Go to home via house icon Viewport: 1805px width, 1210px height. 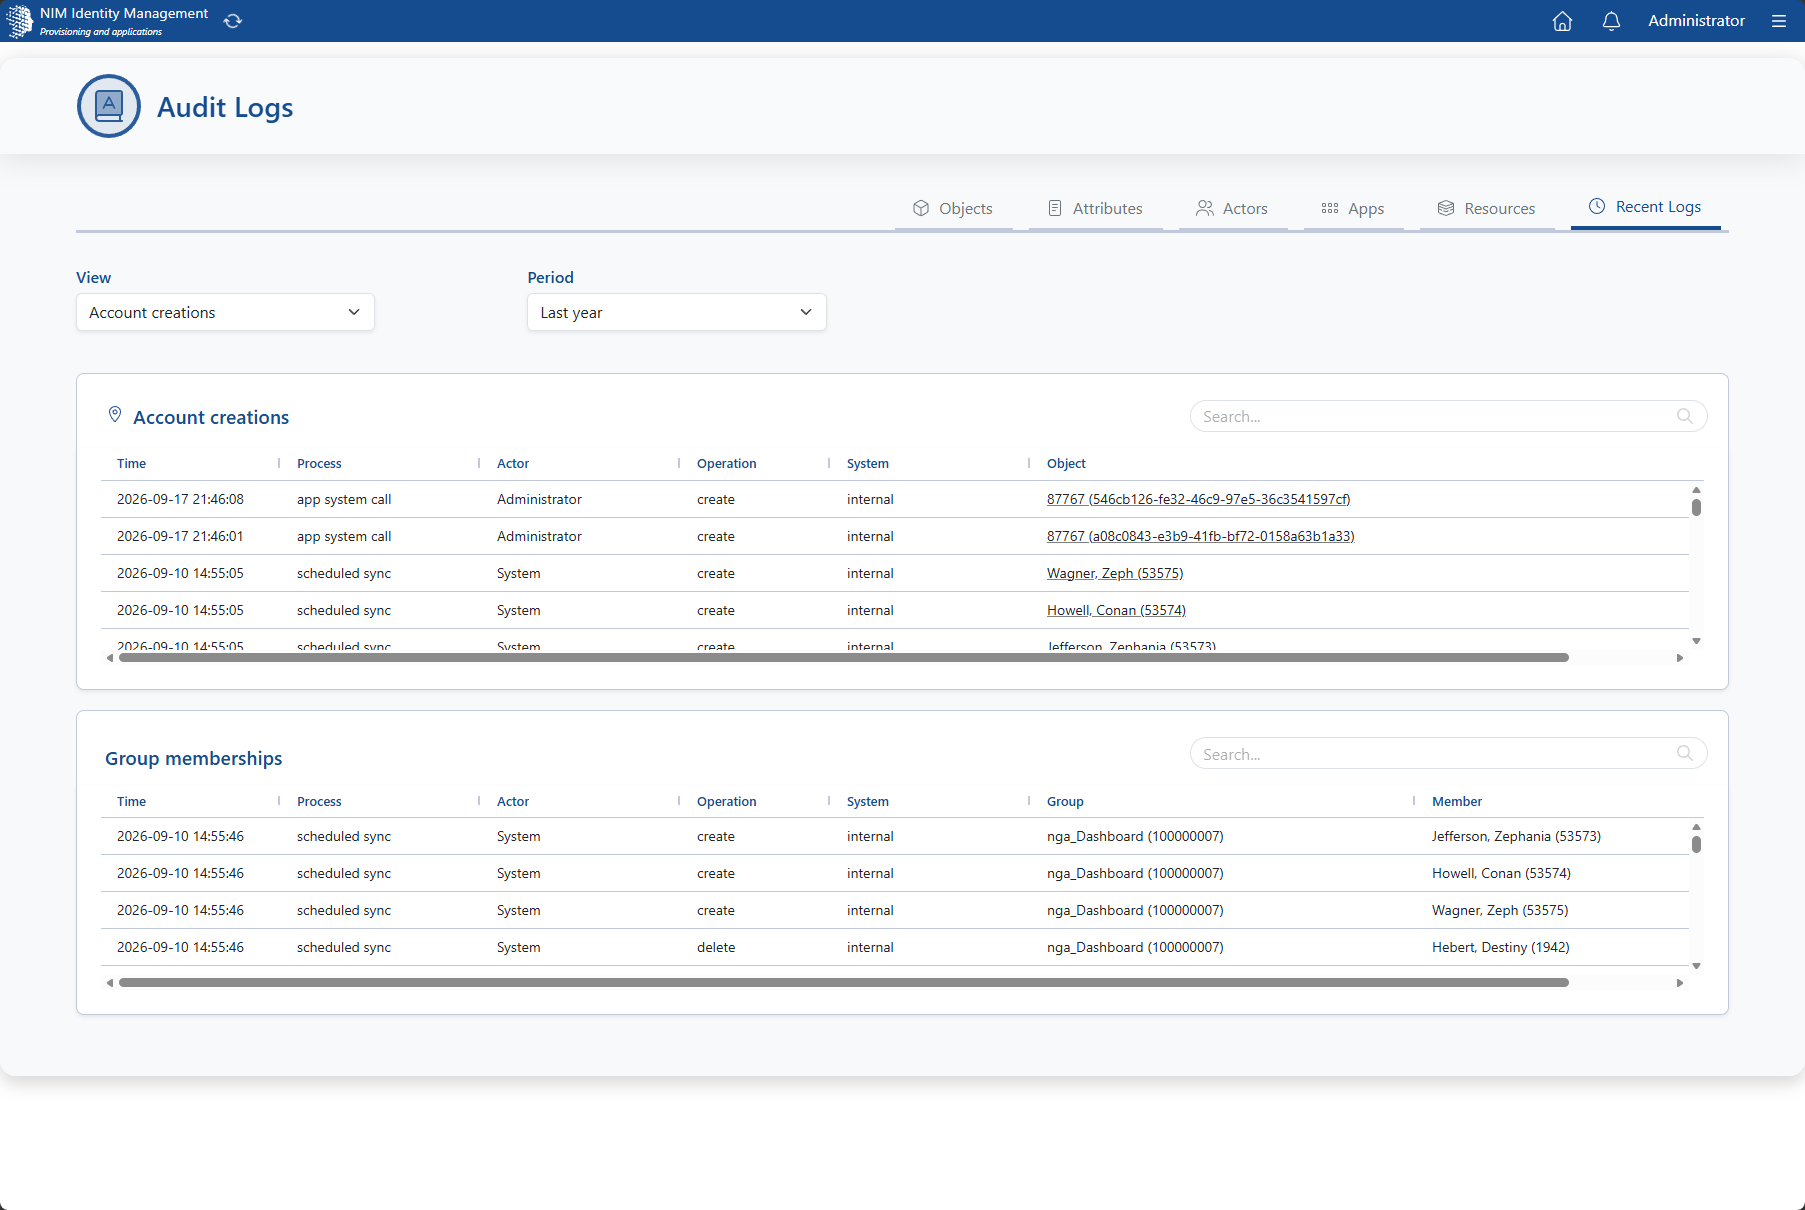click(1562, 21)
